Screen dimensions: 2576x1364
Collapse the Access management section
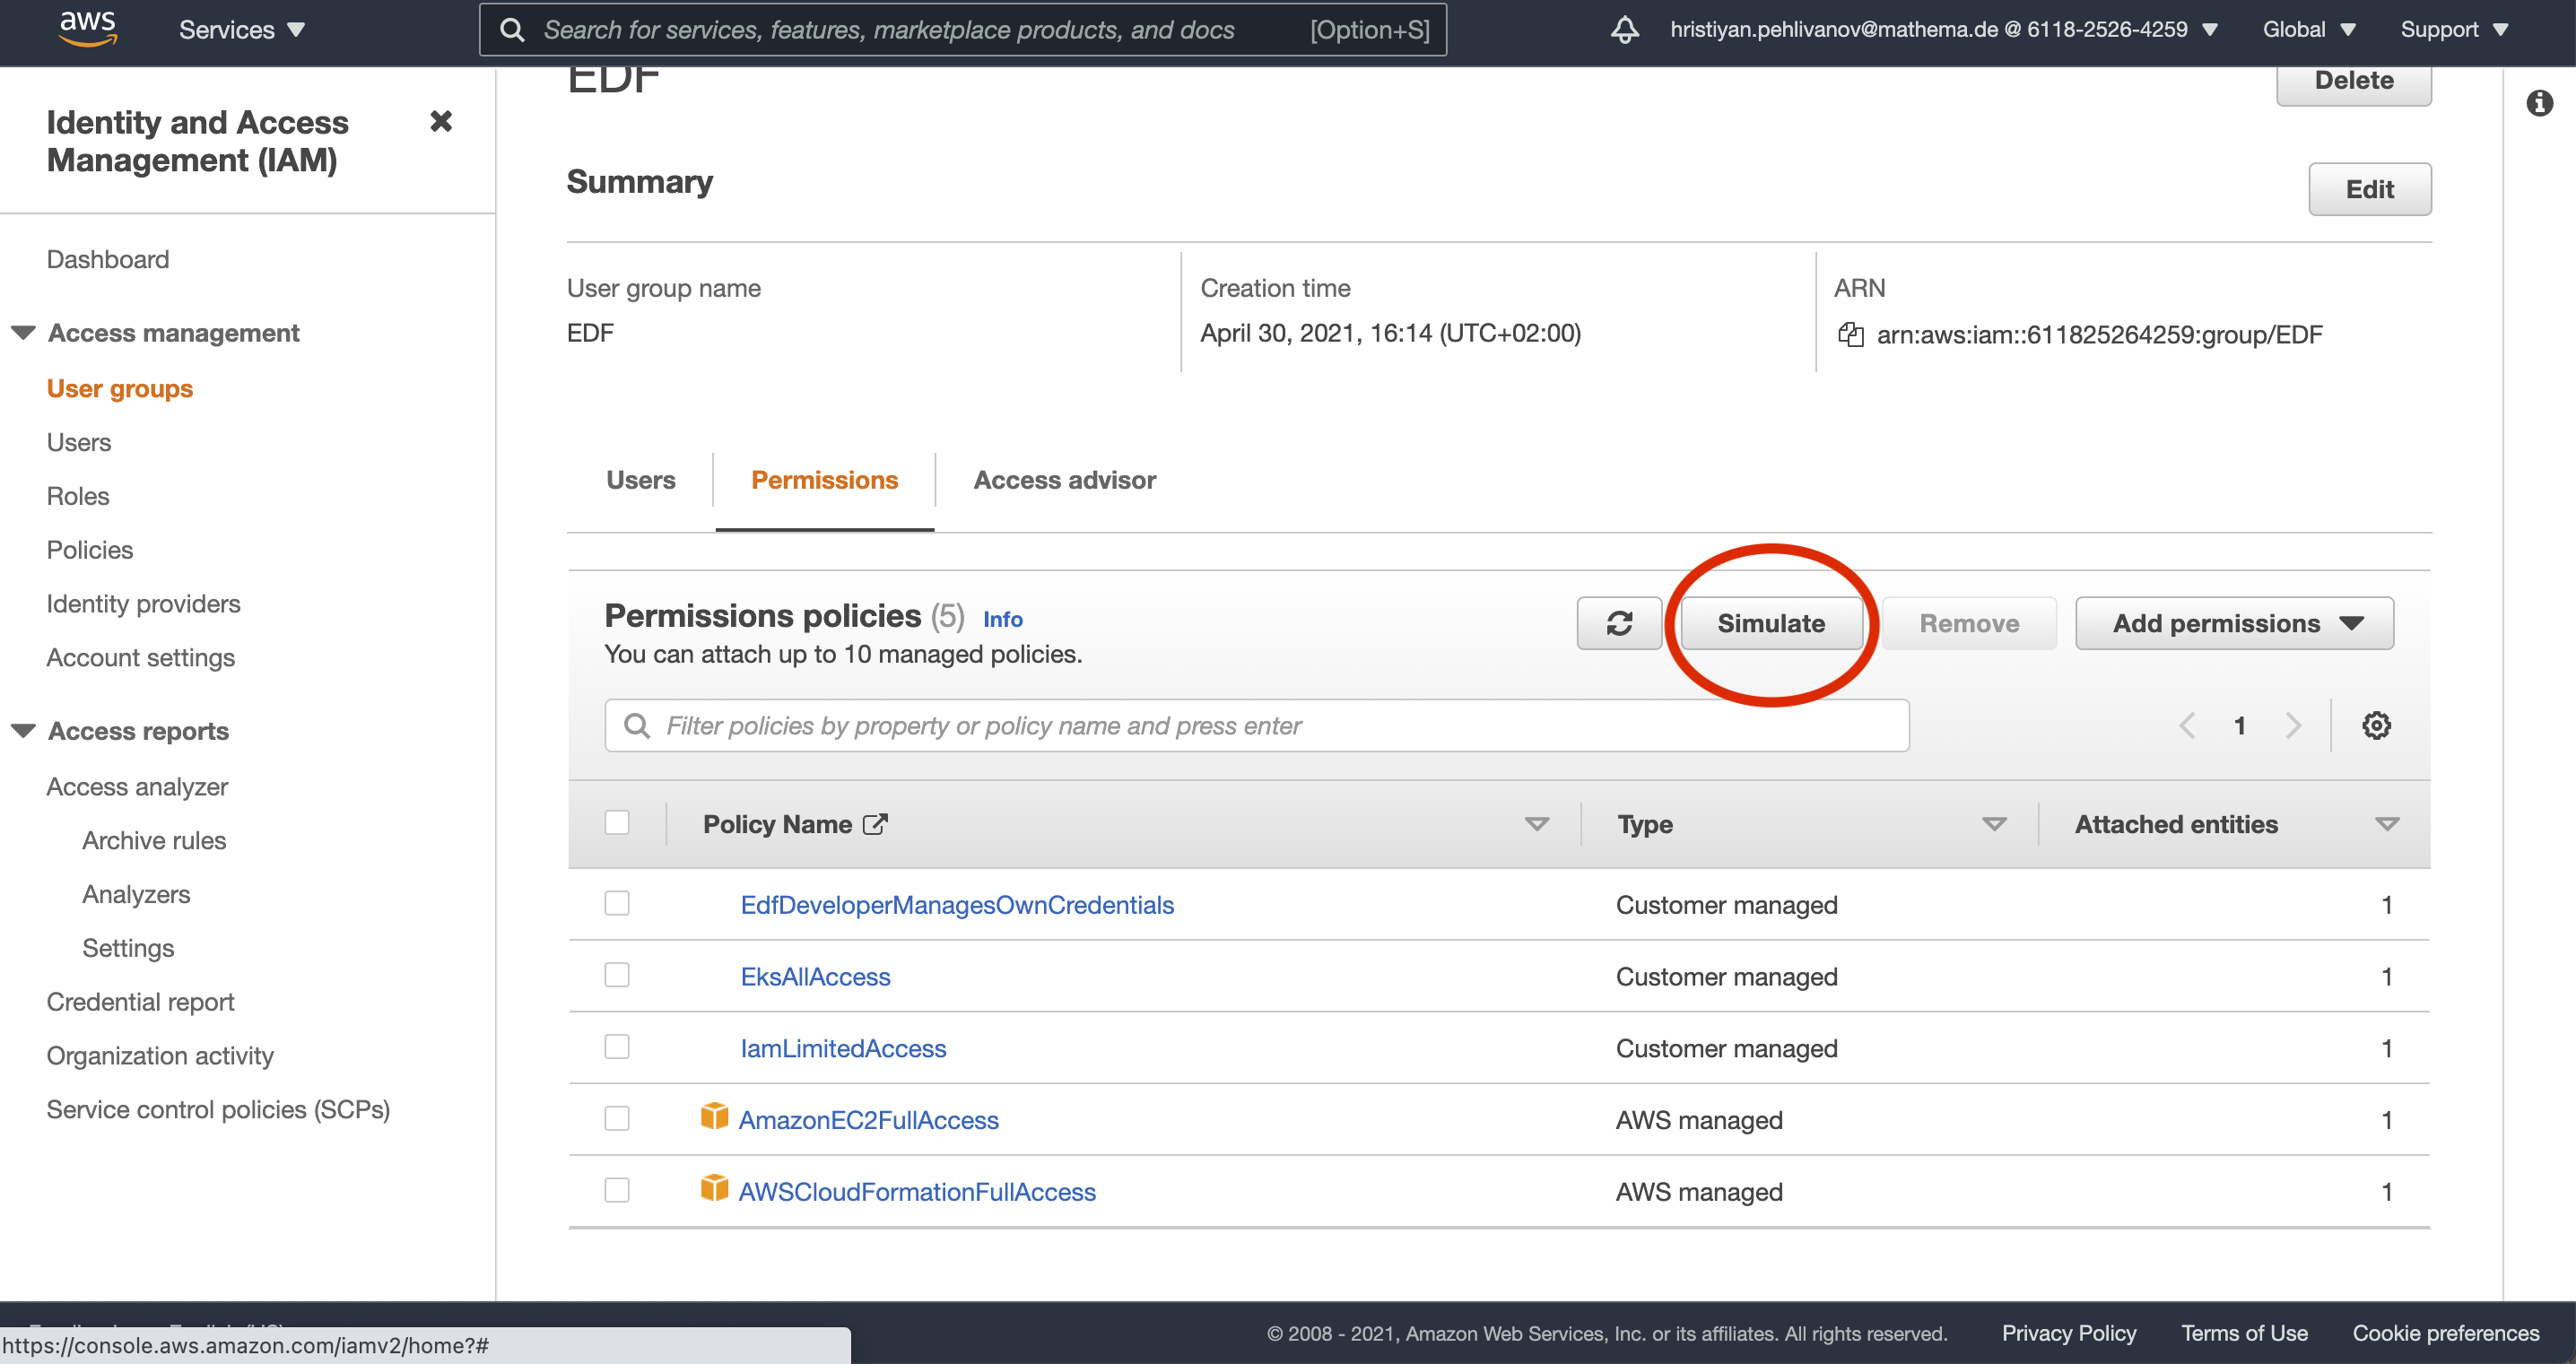coord(22,332)
